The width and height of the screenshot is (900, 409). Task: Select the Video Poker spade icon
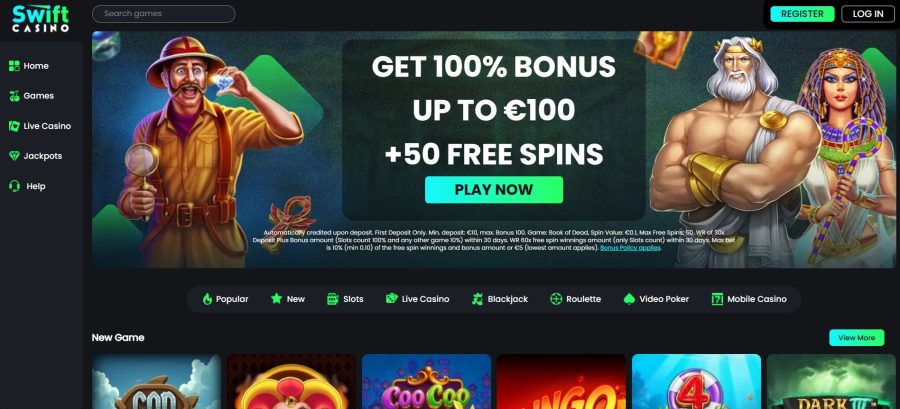[629, 299]
